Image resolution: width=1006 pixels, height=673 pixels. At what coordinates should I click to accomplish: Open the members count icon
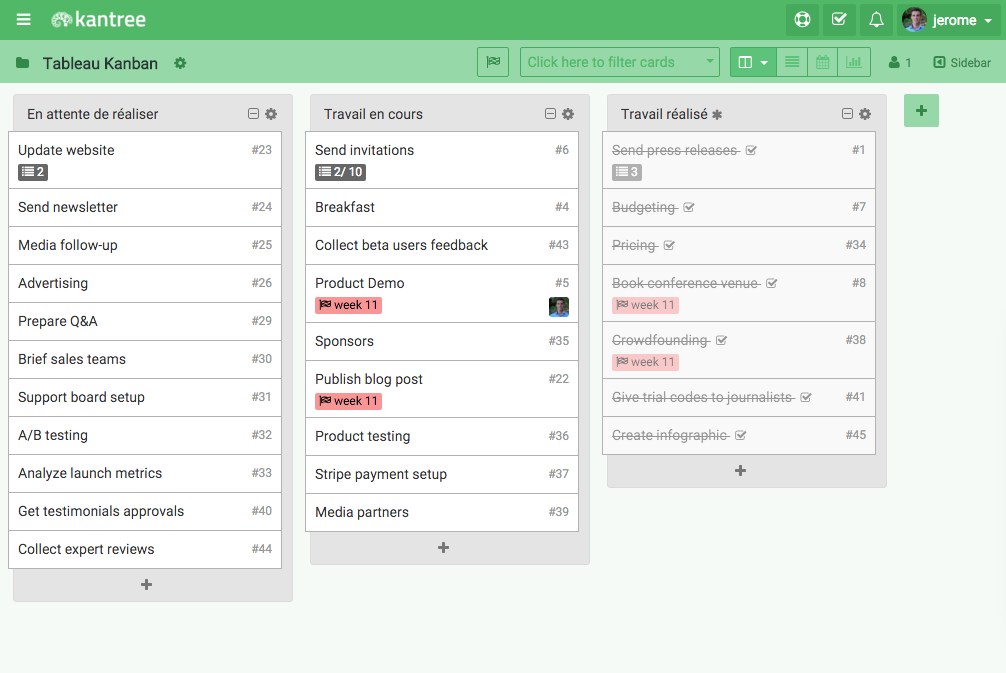[x=899, y=63]
